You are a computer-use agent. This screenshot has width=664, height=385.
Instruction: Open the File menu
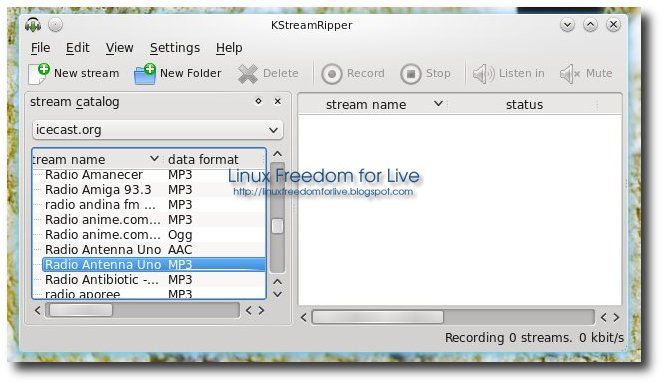click(40, 48)
